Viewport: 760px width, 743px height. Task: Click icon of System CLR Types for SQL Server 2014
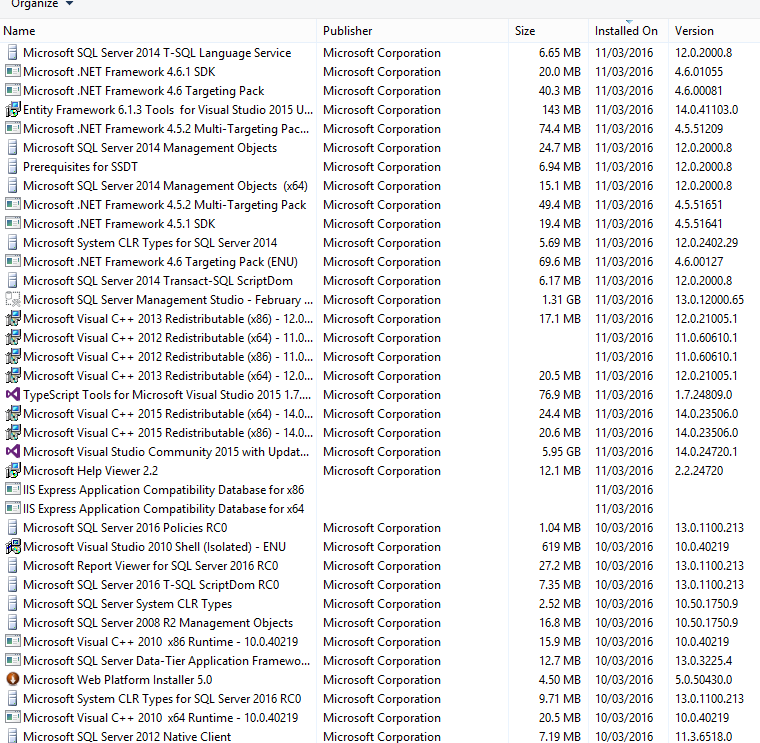[13, 242]
